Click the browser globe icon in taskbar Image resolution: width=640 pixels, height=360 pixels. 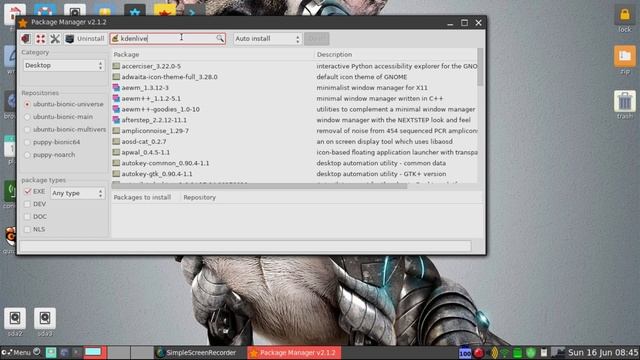[x=64, y=352]
